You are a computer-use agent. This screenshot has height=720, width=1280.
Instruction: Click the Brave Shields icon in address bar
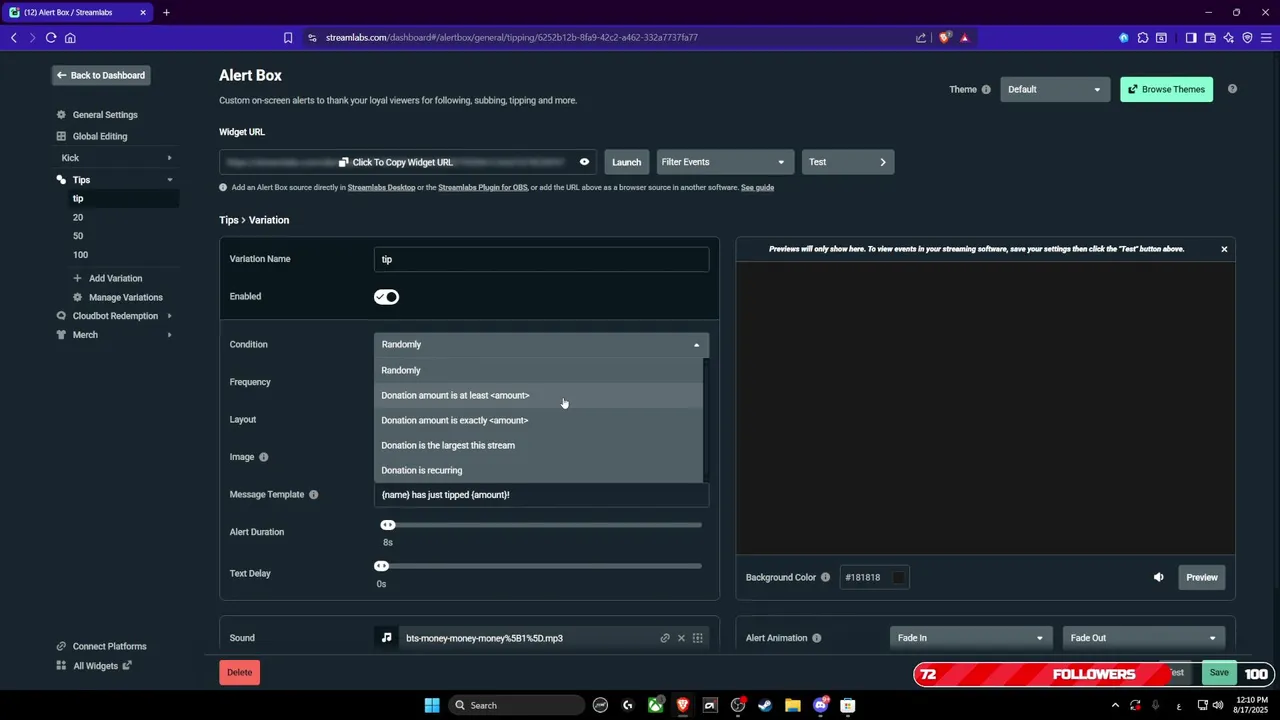(x=945, y=38)
